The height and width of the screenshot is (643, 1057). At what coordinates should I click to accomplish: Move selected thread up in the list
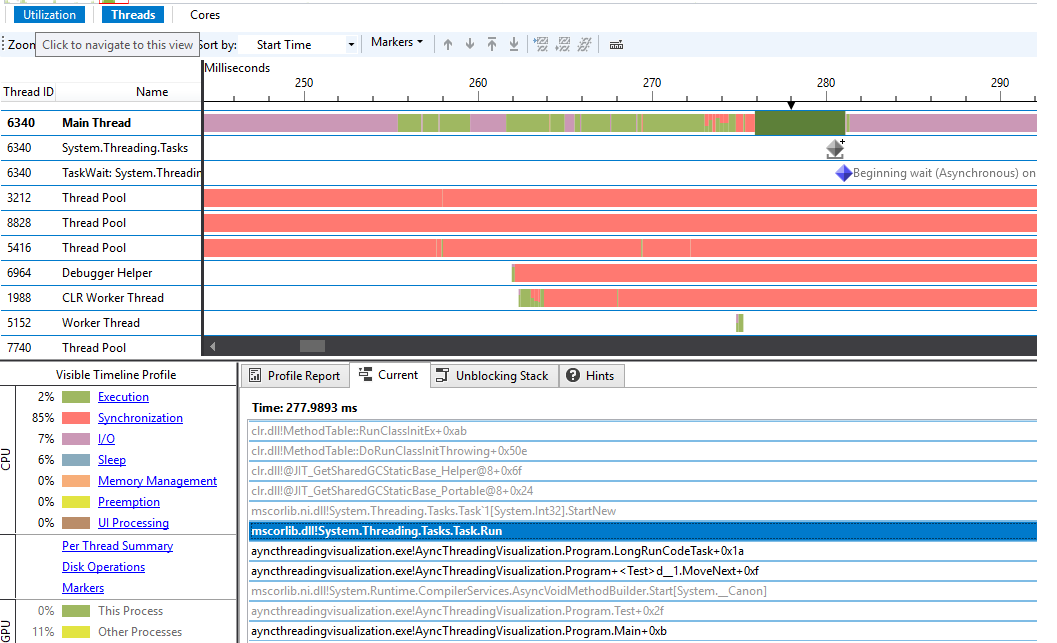pyautogui.click(x=447, y=44)
